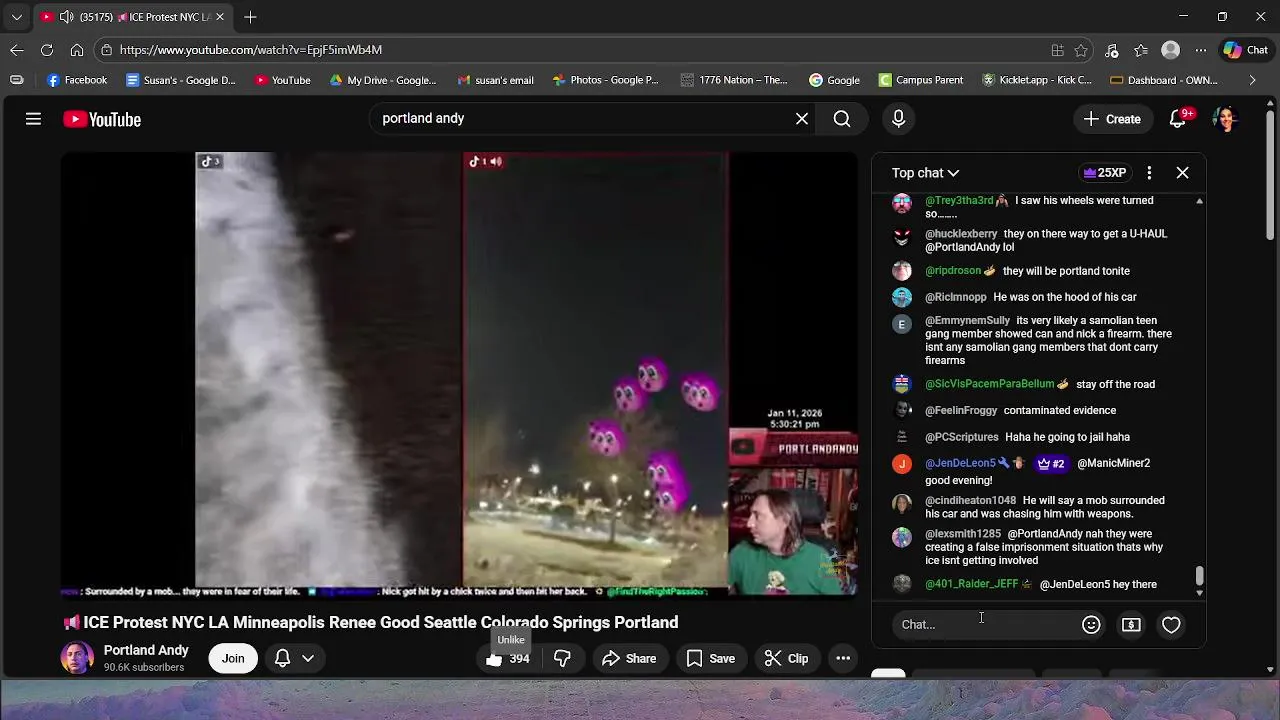
Task: Open live chat options vertical dots
Action: 1149,173
